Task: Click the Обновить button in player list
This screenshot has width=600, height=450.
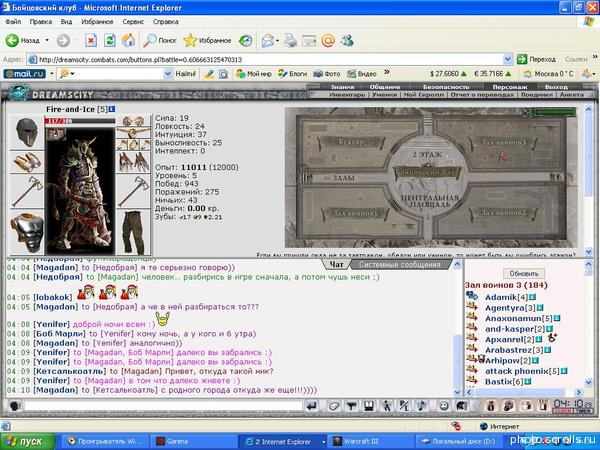Action: [x=524, y=274]
